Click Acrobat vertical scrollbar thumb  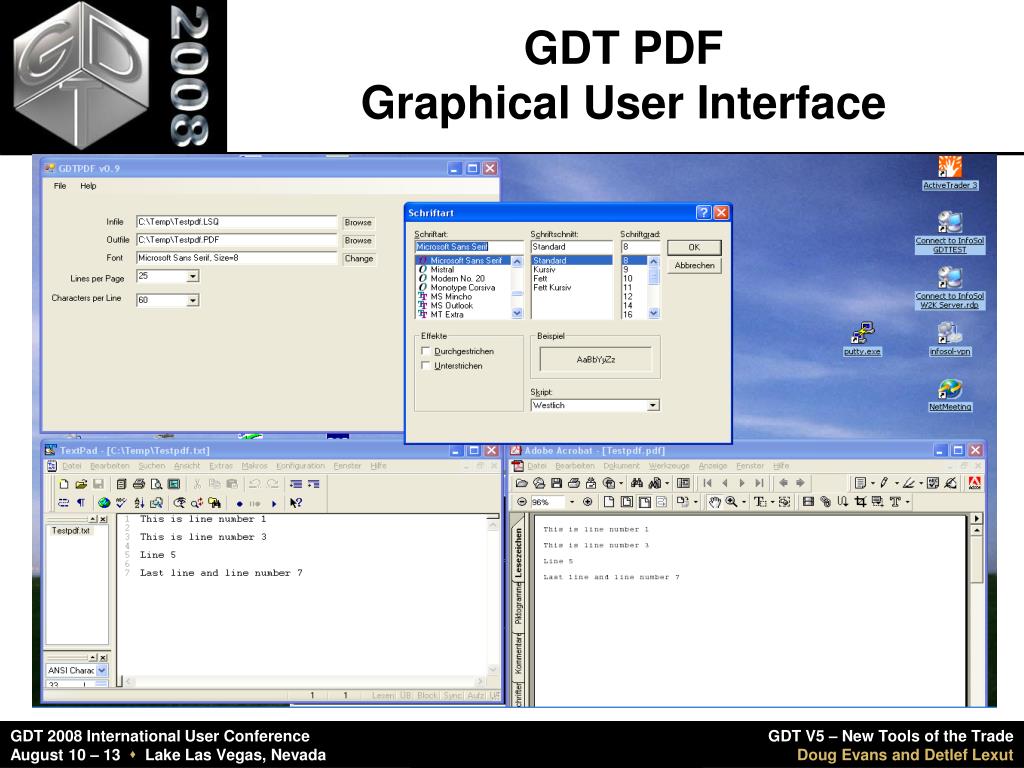pos(976,559)
